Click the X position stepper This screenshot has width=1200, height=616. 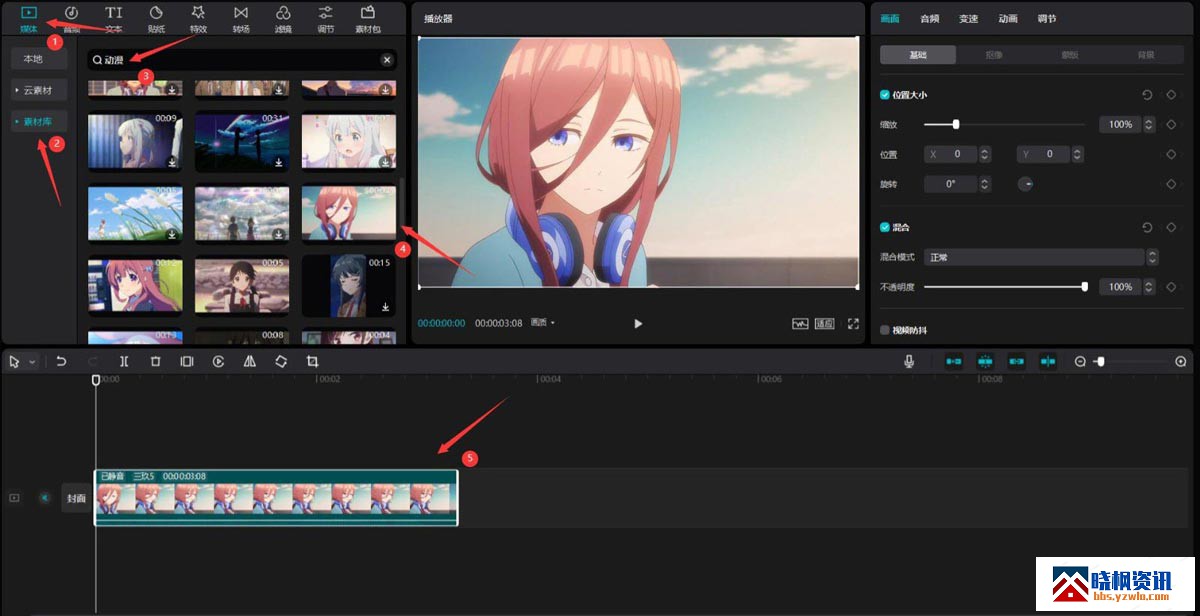pos(985,154)
